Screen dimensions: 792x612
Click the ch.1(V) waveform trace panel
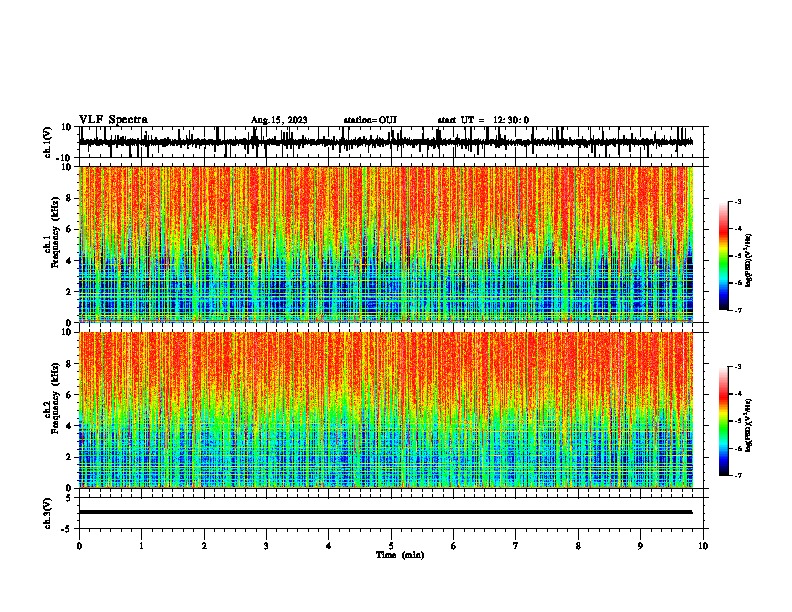[x=393, y=142]
